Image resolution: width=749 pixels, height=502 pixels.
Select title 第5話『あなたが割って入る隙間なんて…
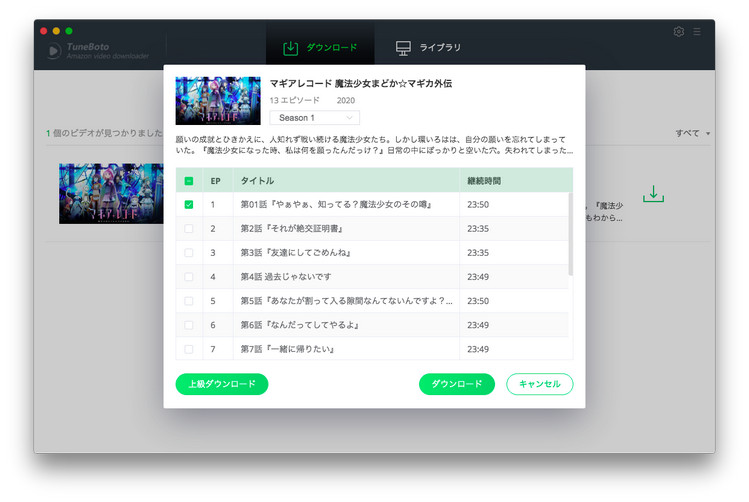(x=346, y=301)
